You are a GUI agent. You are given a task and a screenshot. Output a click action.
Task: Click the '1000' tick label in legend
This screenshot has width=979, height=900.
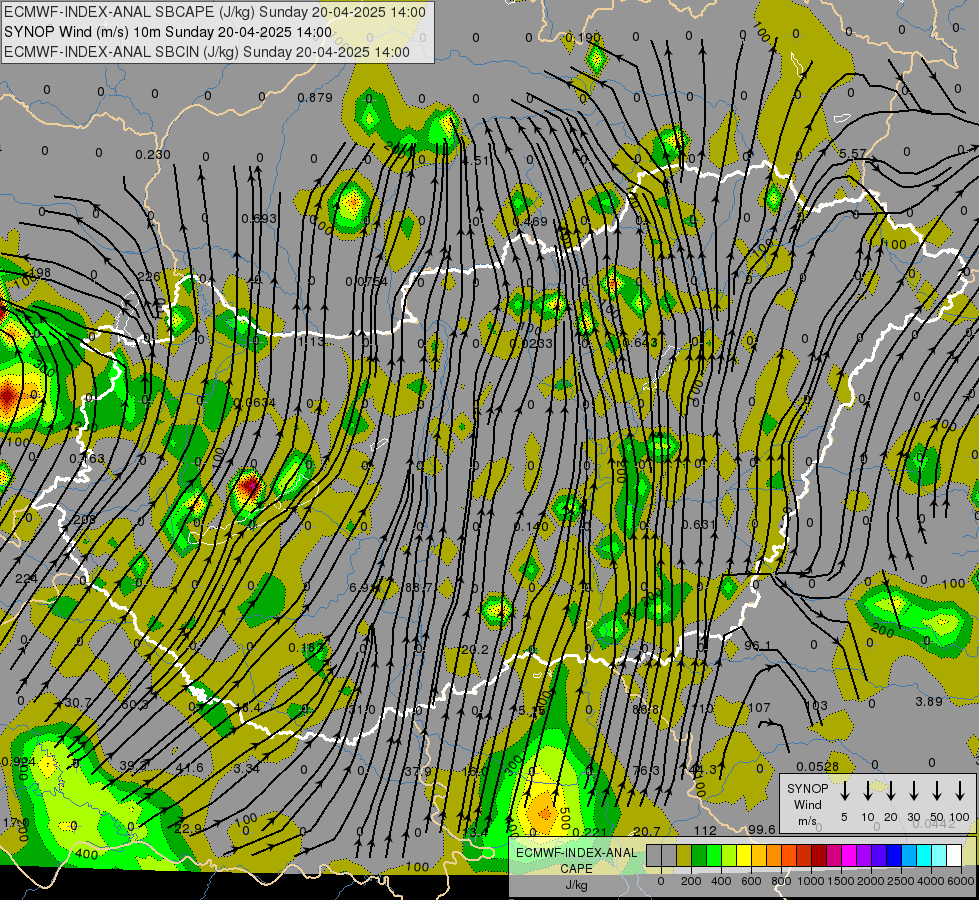(x=811, y=881)
